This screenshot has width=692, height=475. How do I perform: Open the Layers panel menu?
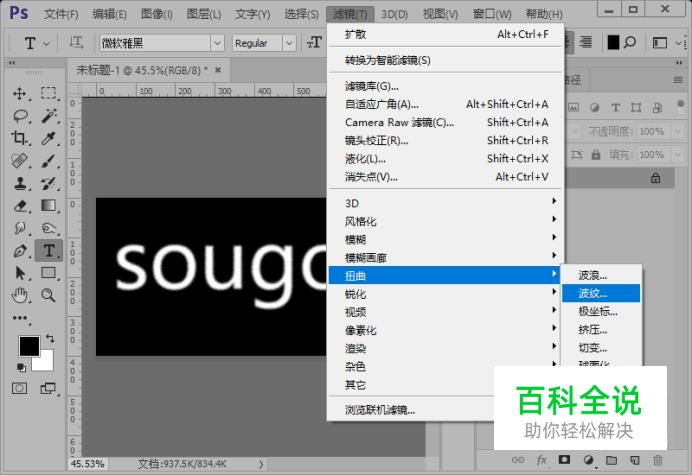(x=678, y=80)
